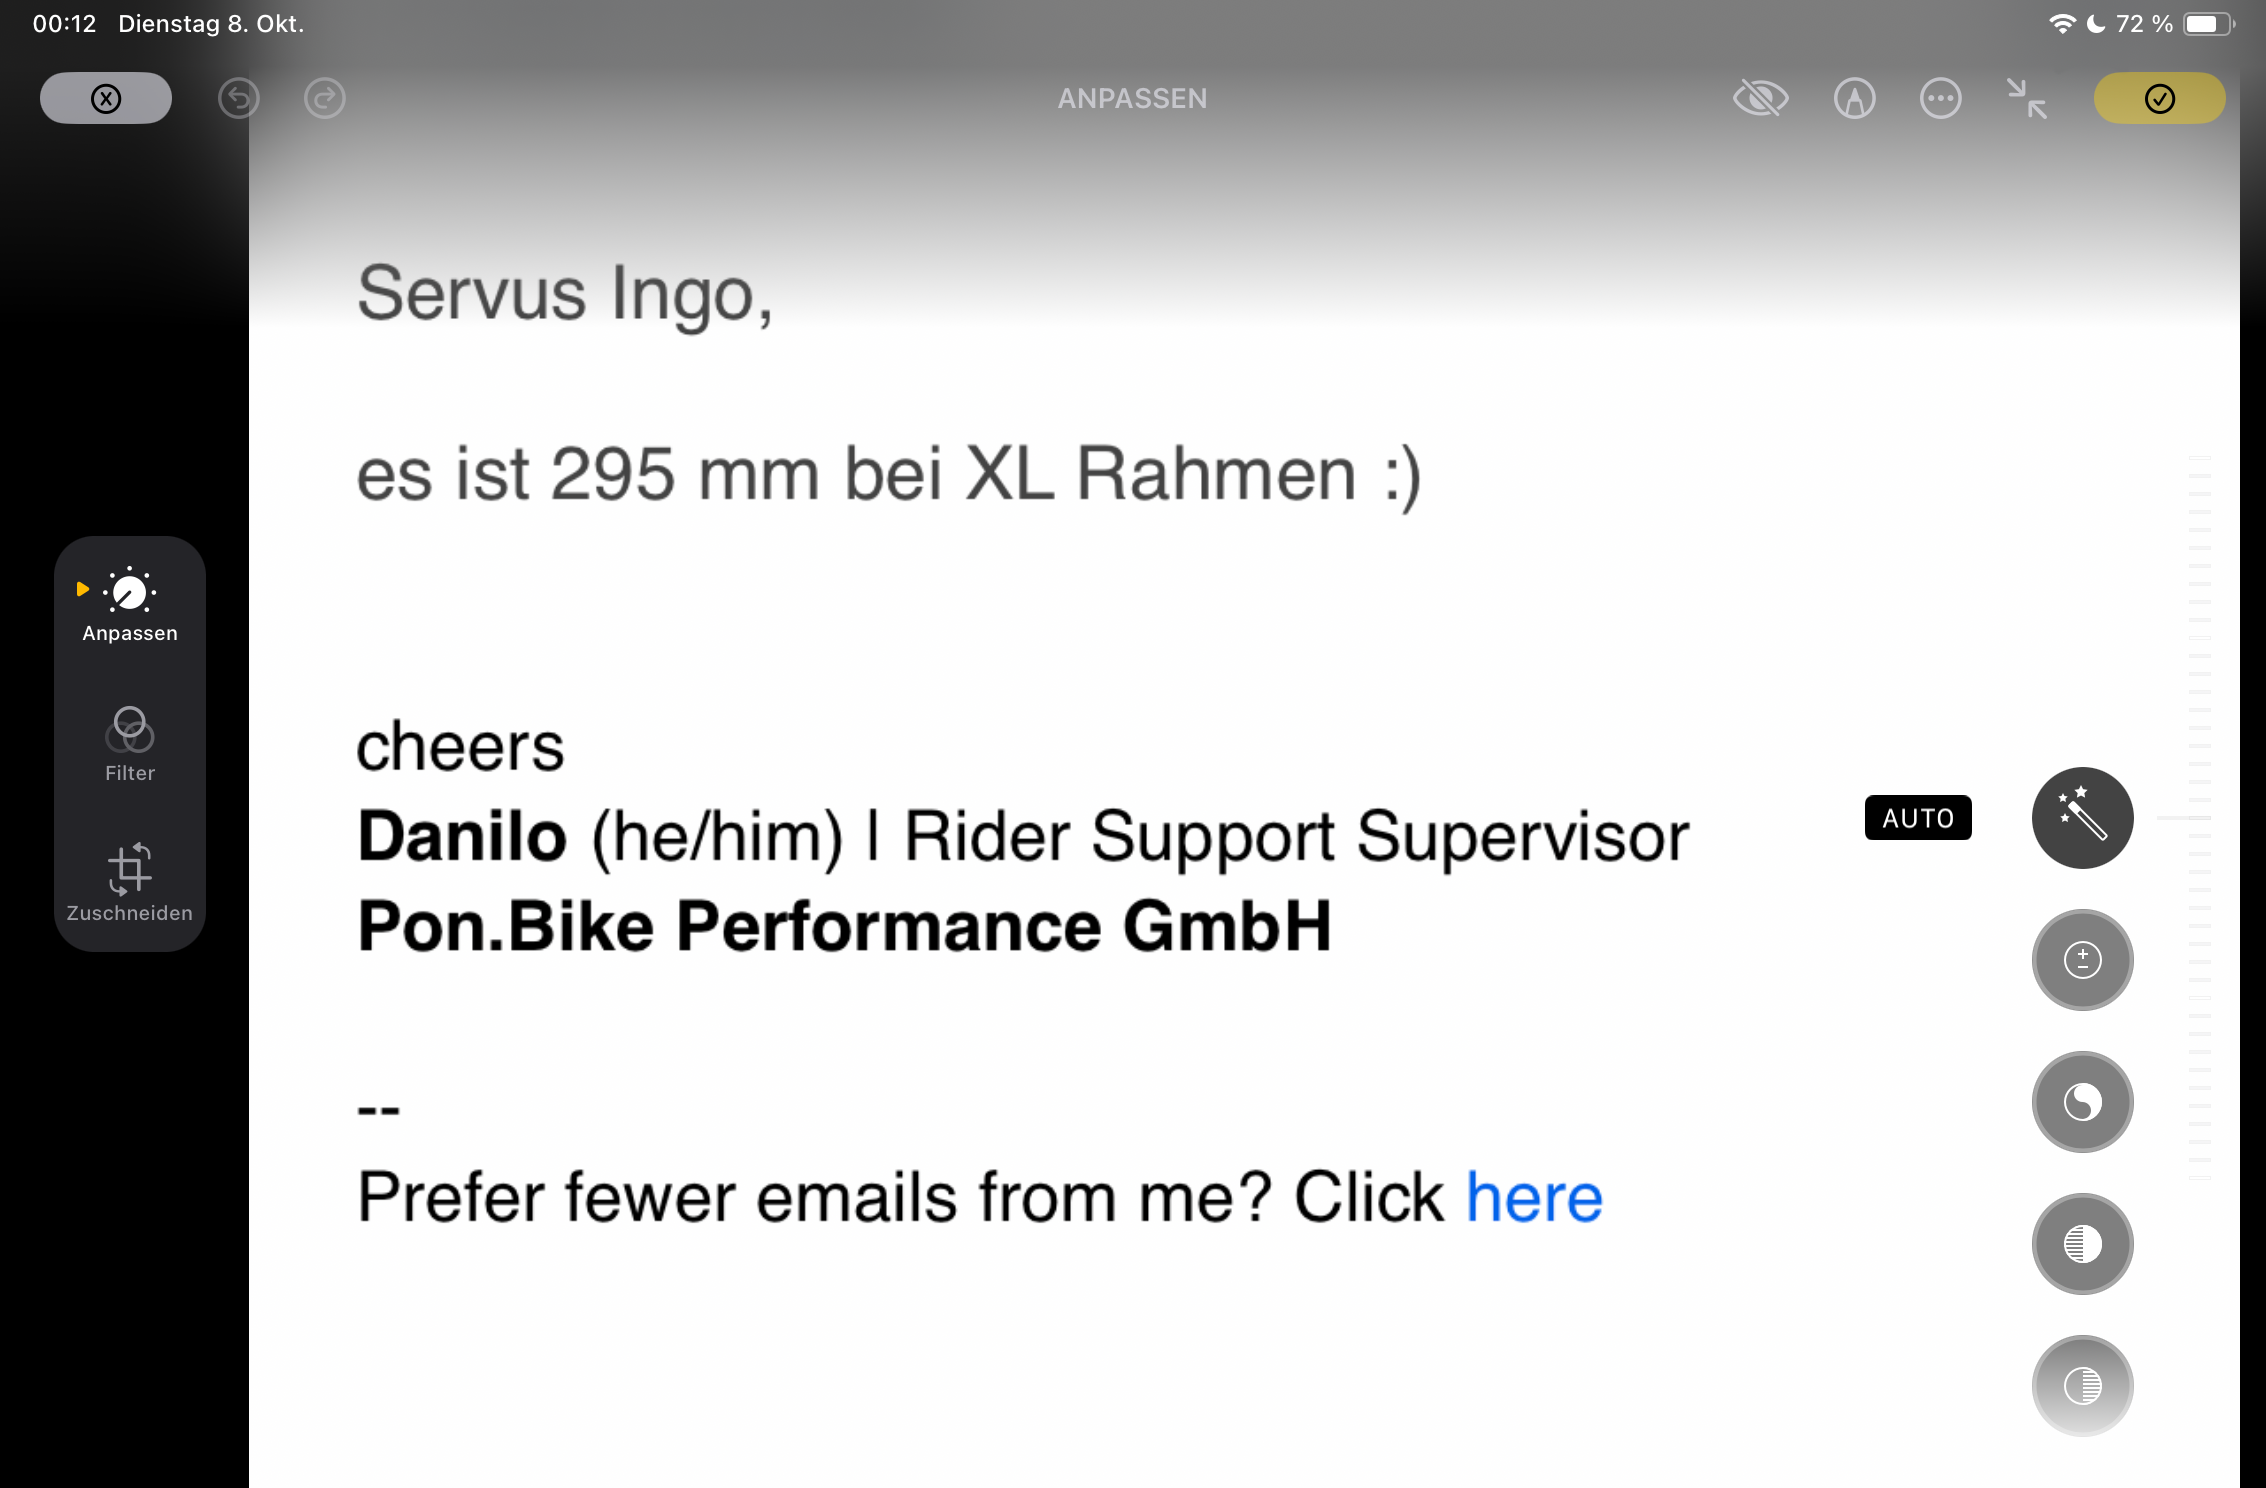Select the Anpassen tab

tap(129, 605)
